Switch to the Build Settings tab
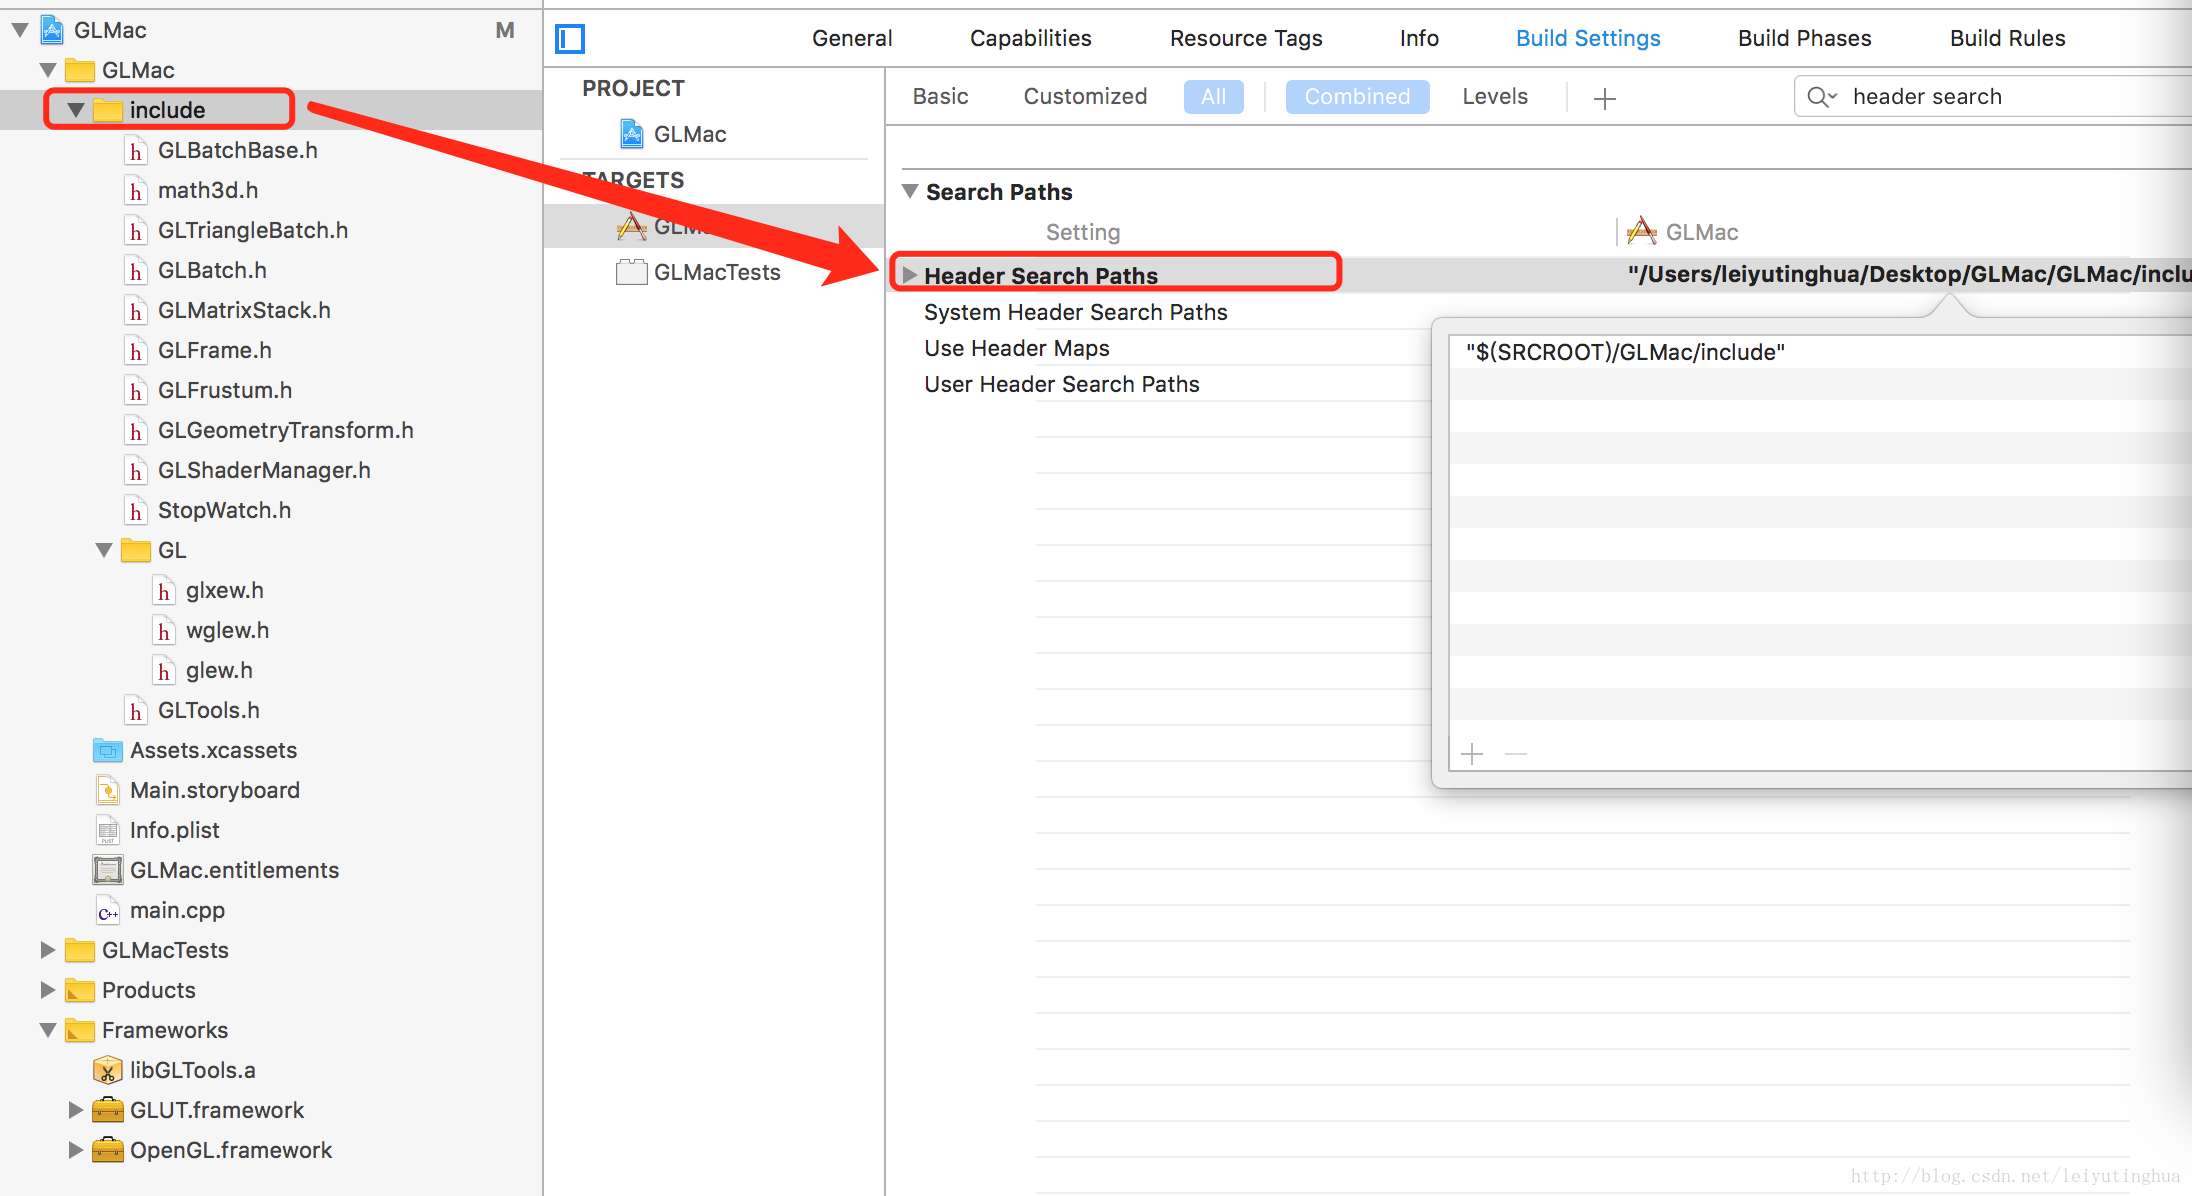 [1588, 38]
